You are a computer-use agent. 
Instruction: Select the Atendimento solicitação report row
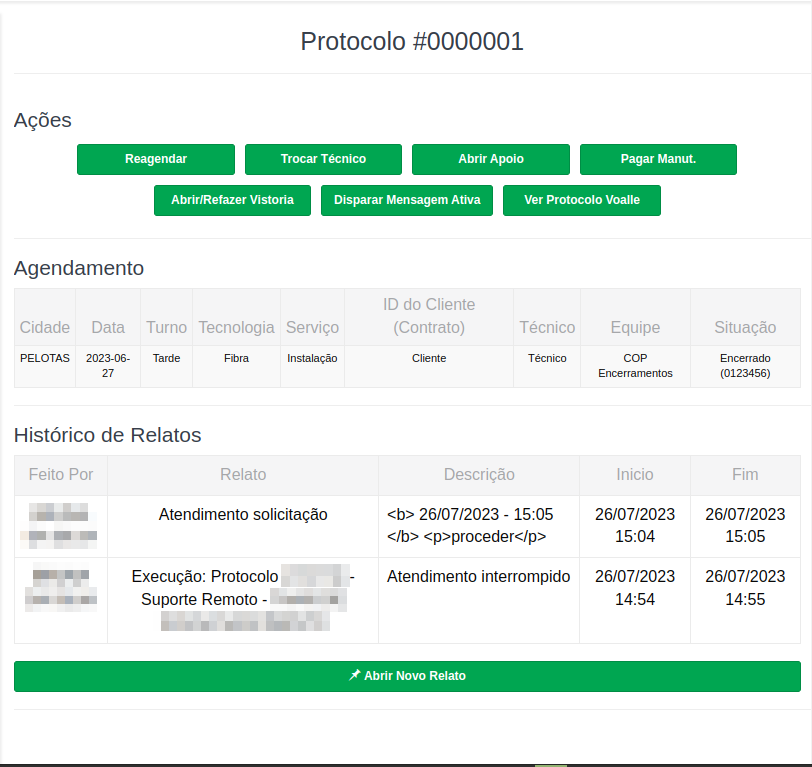click(243, 514)
